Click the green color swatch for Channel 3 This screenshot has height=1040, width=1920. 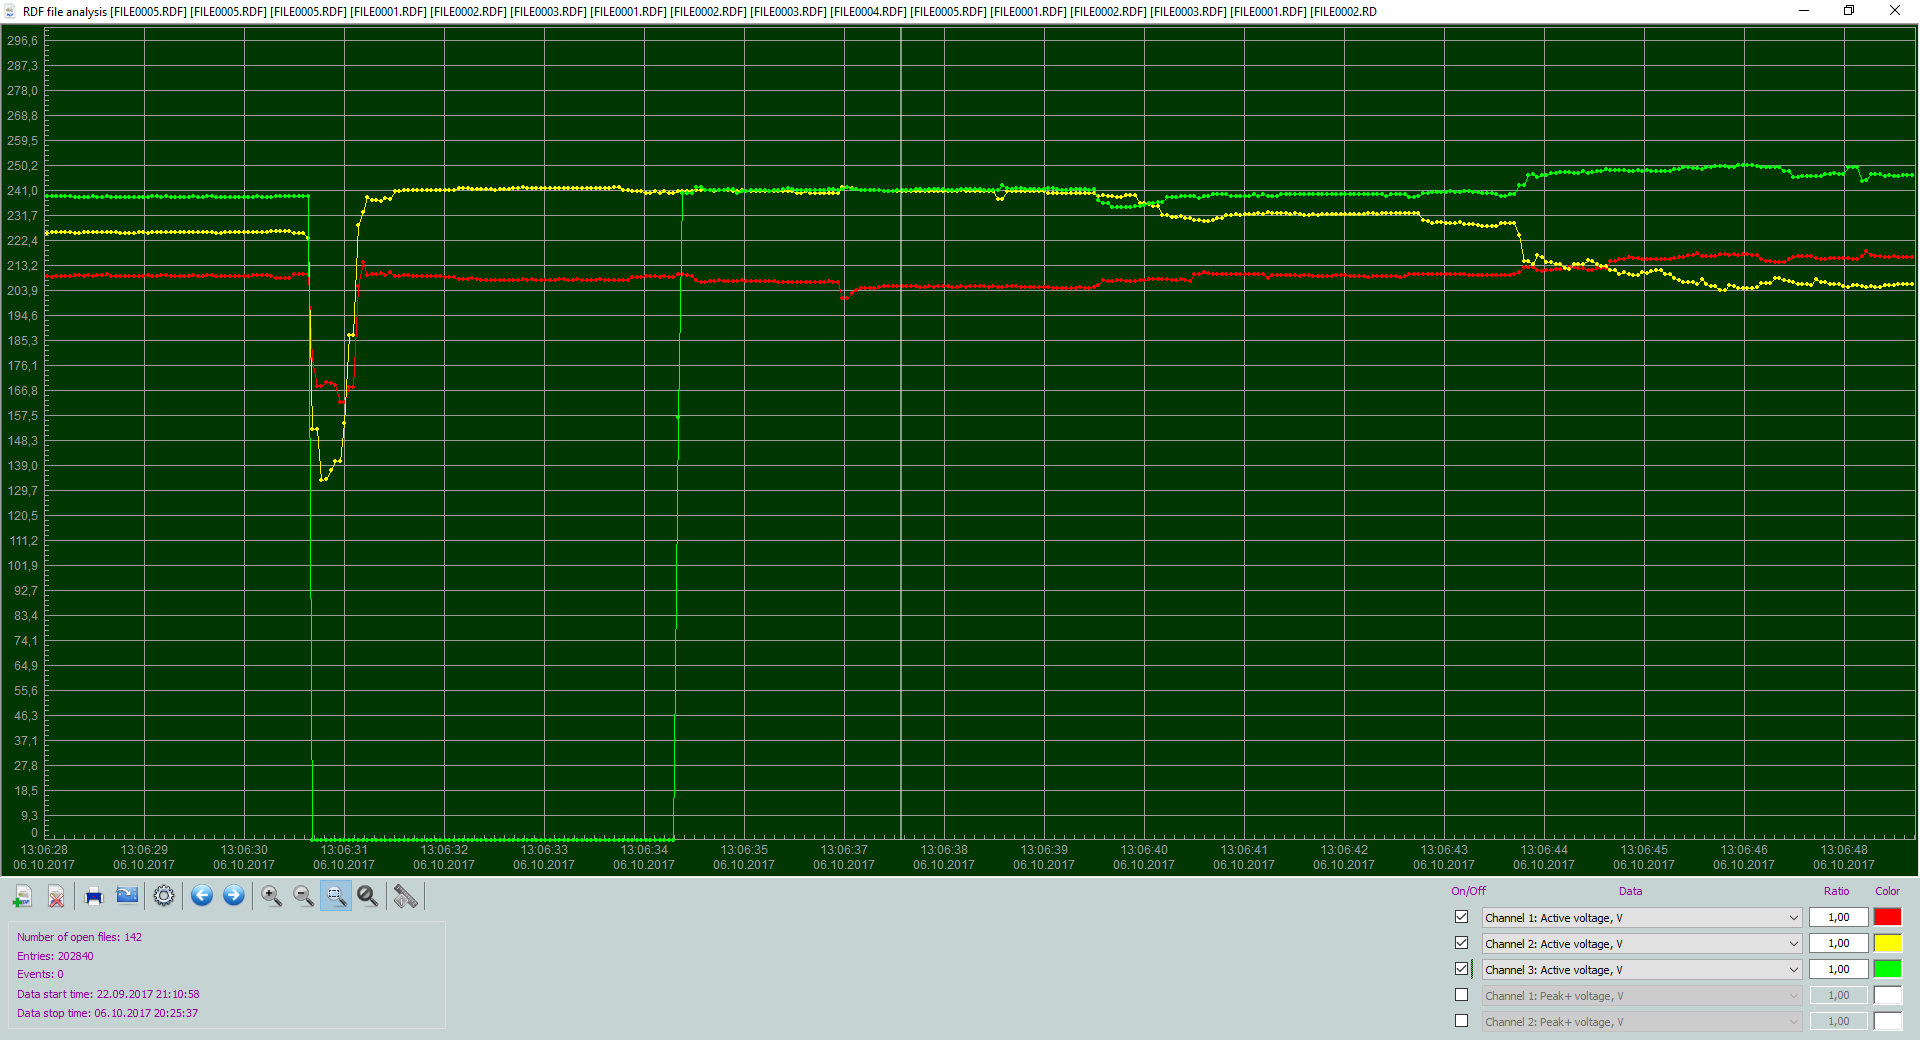(x=1888, y=969)
